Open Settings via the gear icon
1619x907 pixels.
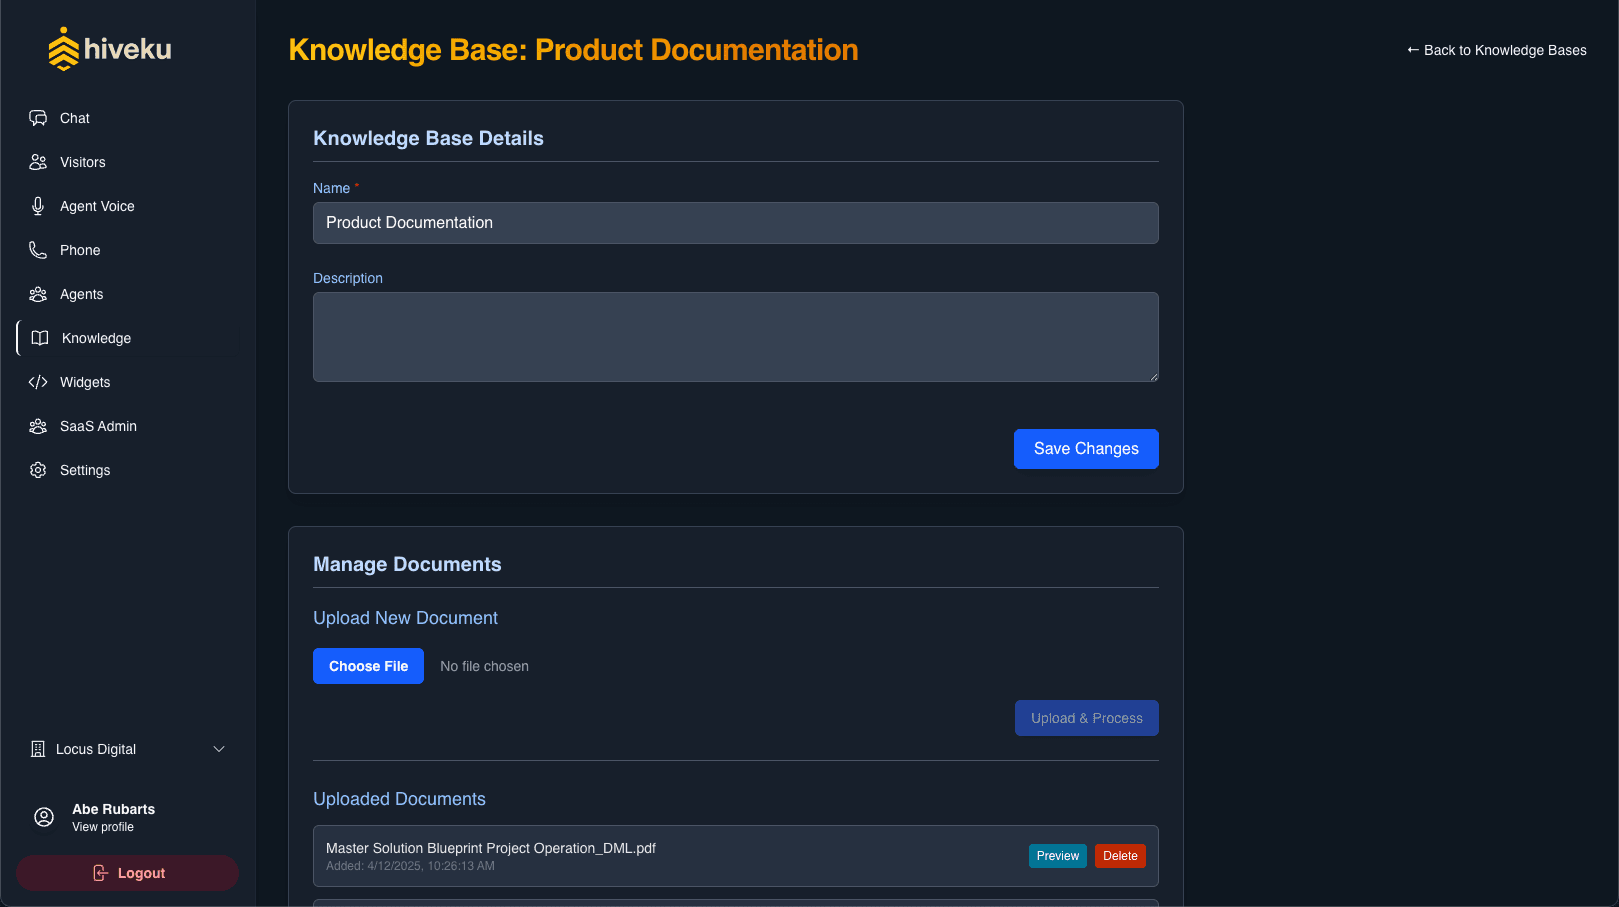point(38,470)
